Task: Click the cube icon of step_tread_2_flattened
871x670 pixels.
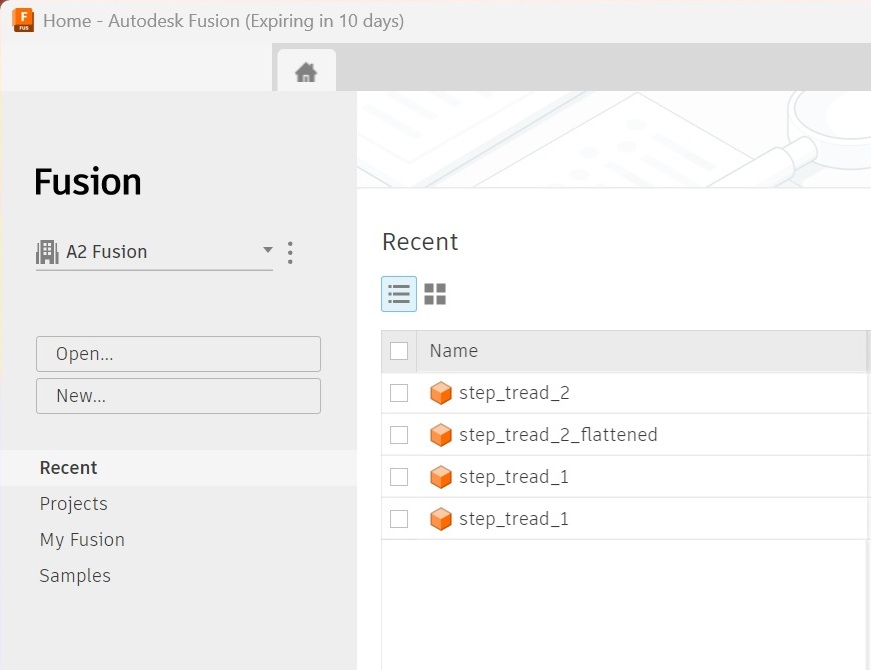Action: (x=440, y=435)
